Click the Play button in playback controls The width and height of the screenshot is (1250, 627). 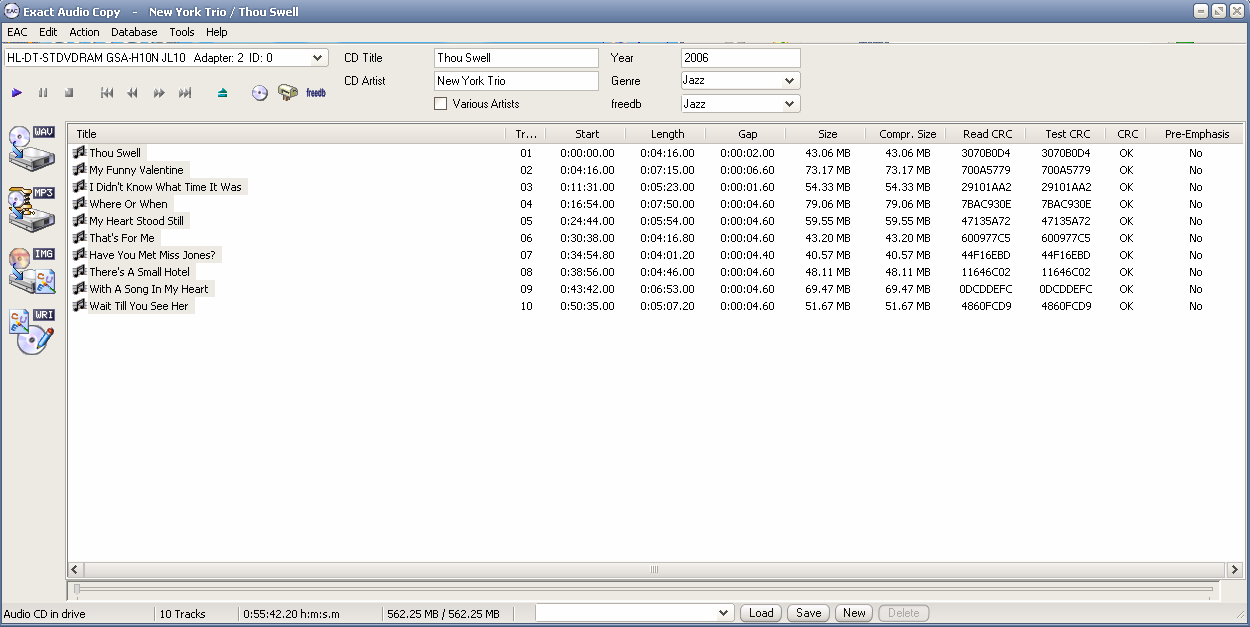tap(17, 93)
